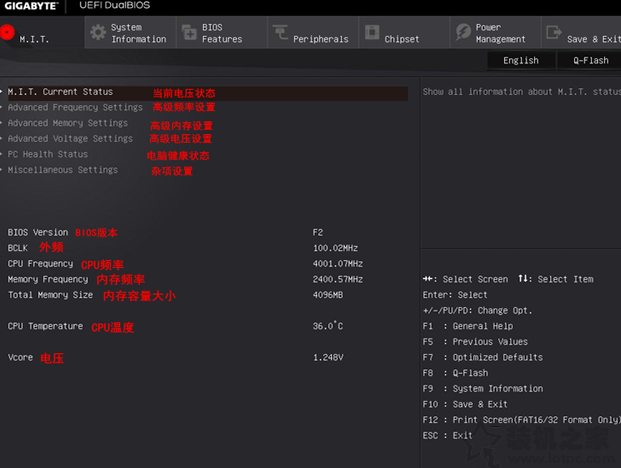Image resolution: width=621 pixels, height=468 pixels.
Task: Select the Total Memory Size row
Action: [50, 295]
